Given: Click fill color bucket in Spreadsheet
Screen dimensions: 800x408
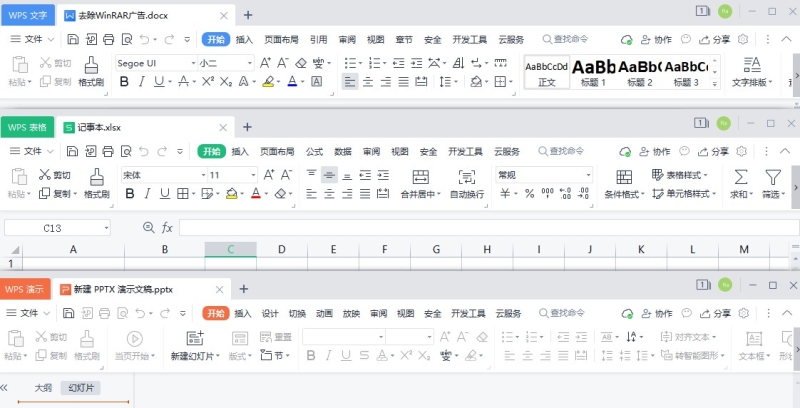Looking at the screenshot, I should (x=232, y=193).
